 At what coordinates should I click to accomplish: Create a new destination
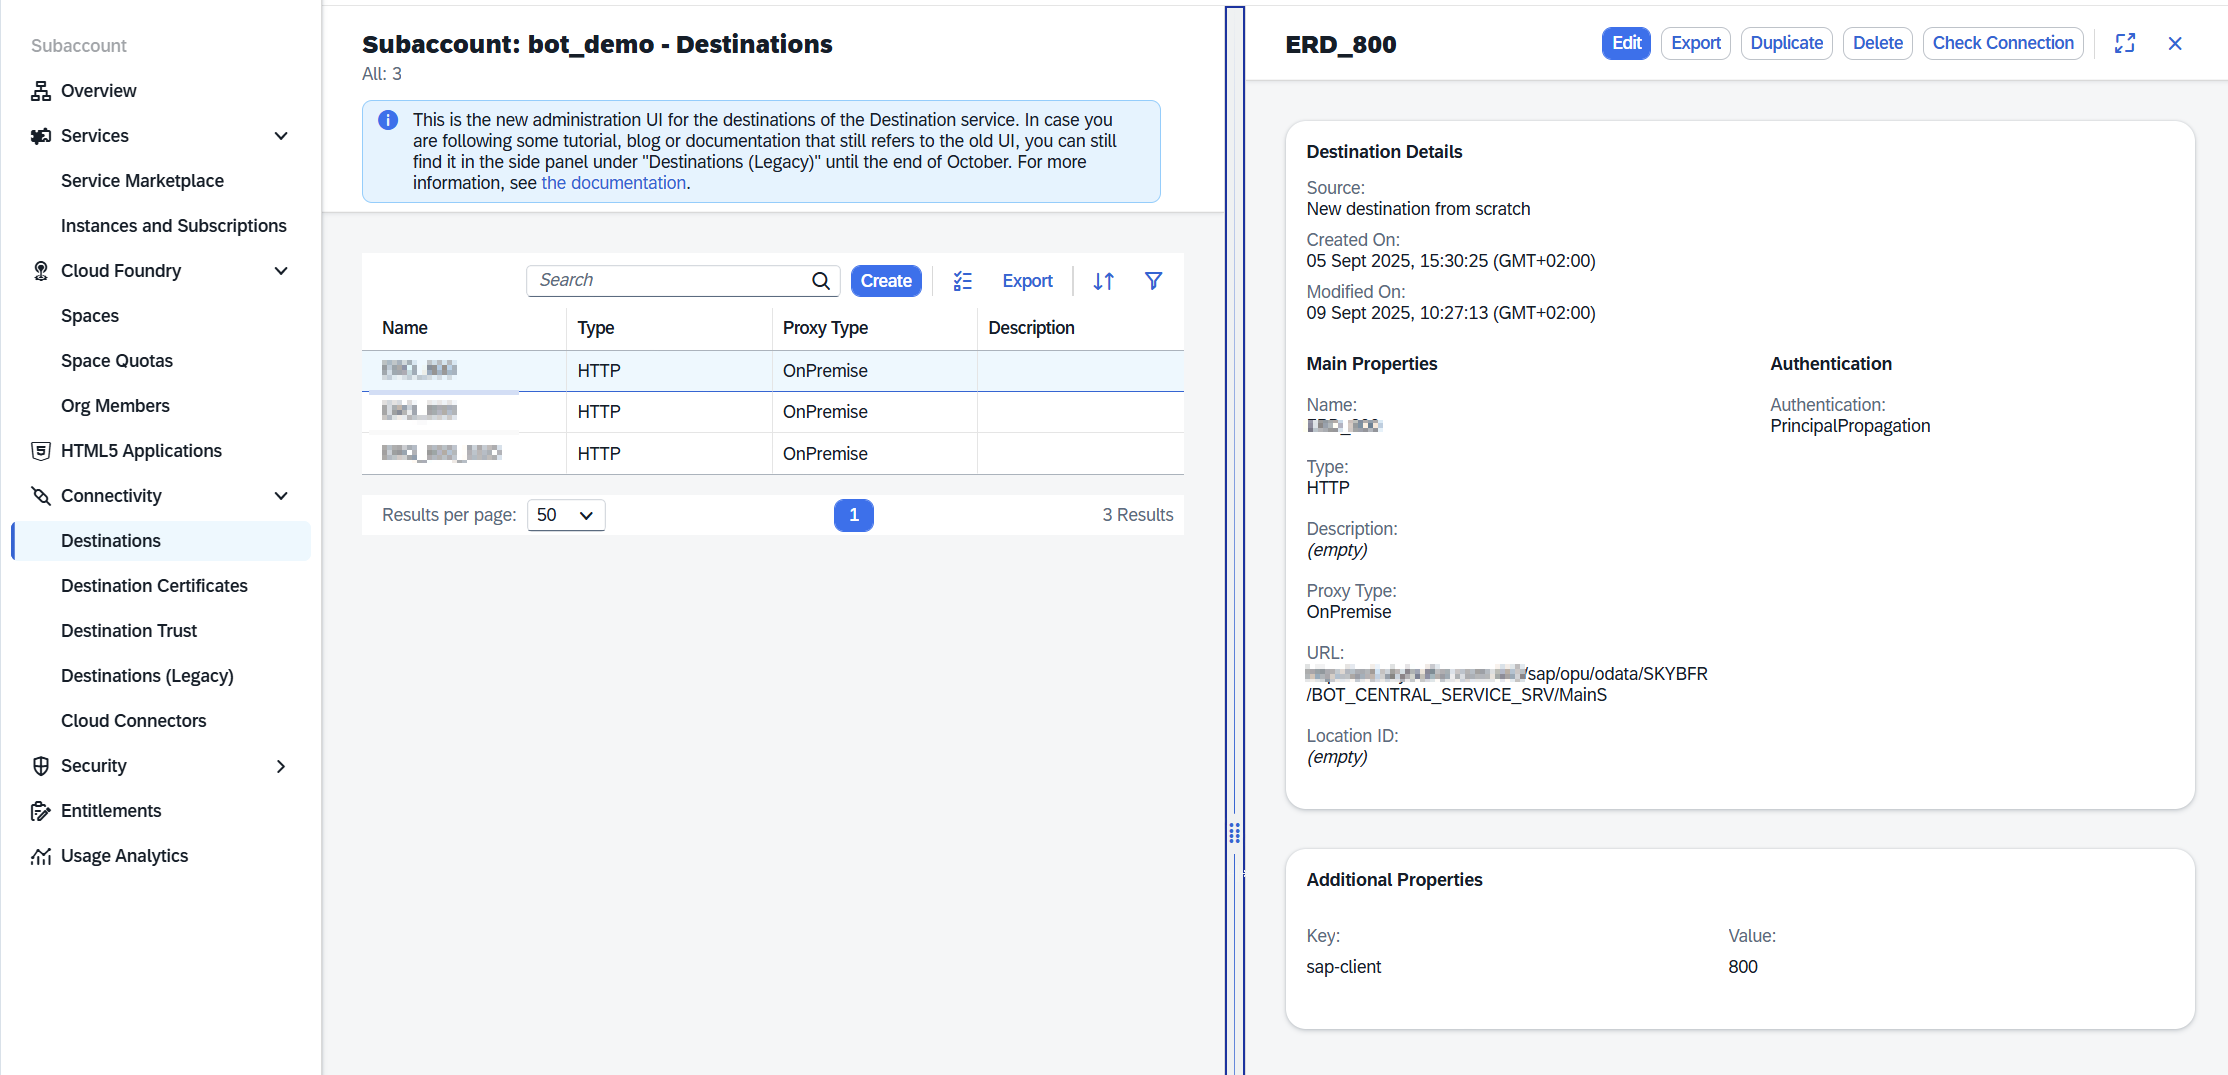point(885,281)
